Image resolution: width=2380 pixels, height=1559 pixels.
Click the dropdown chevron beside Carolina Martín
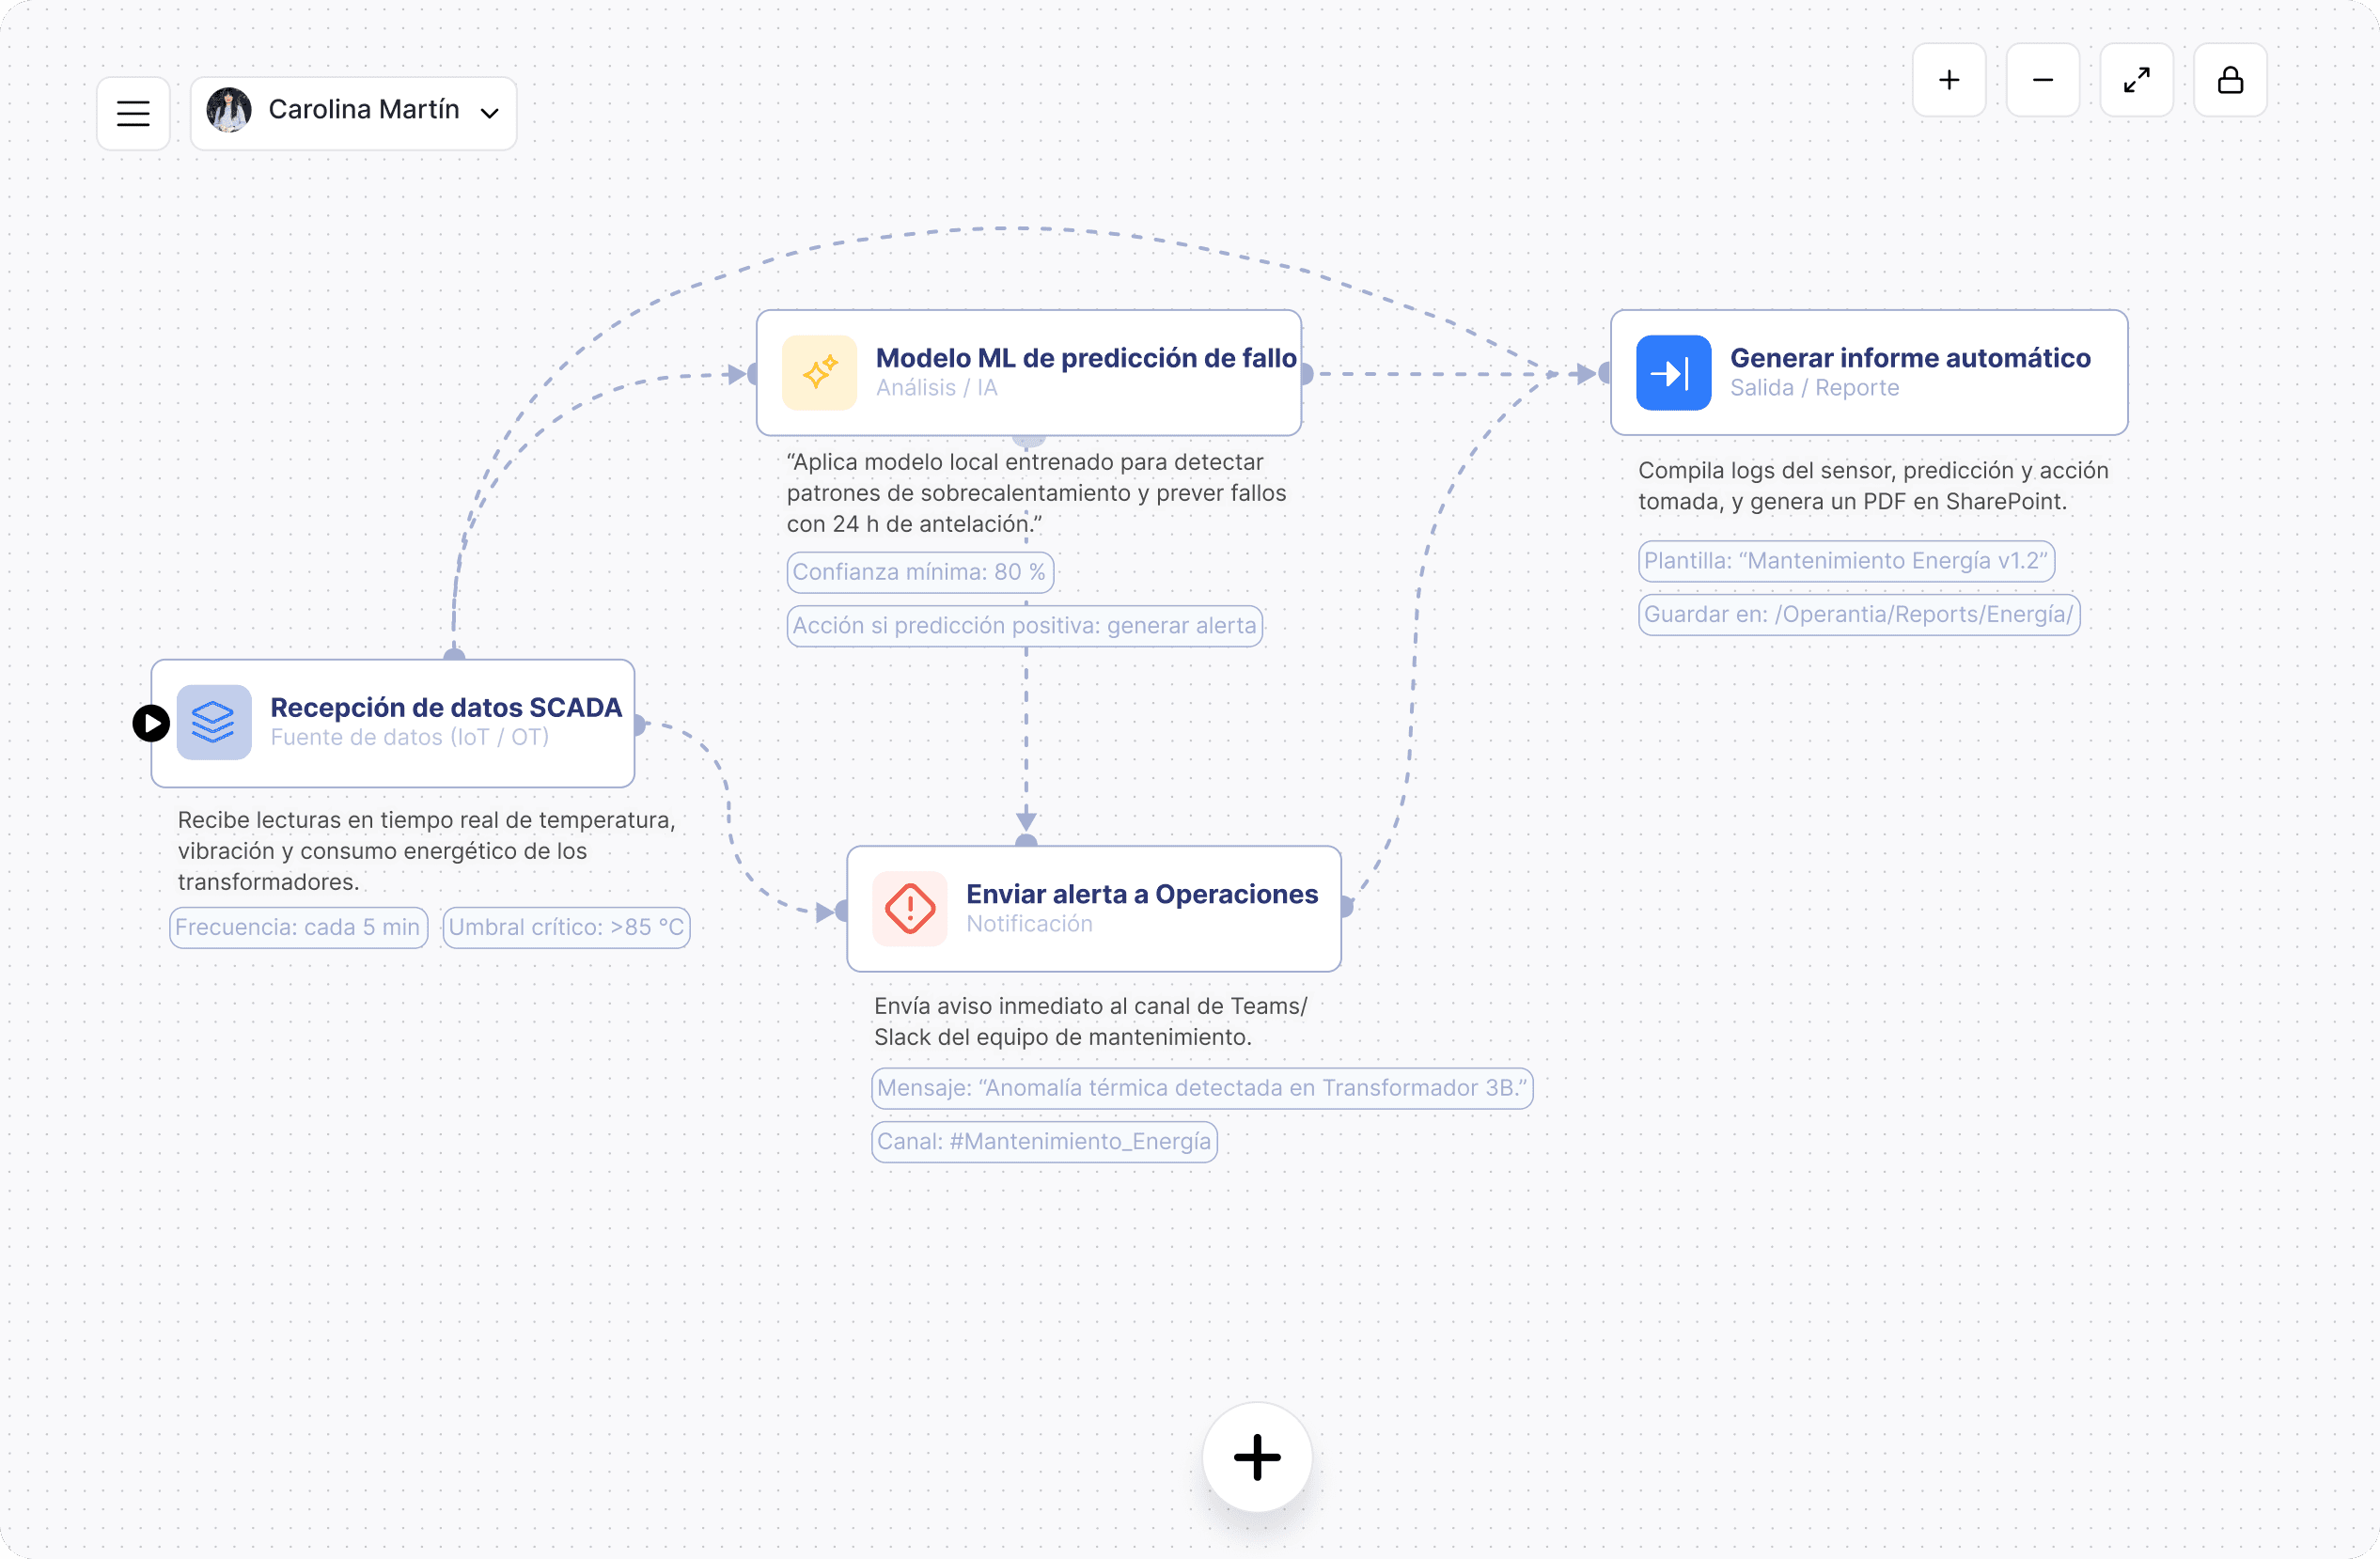point(490,113)
